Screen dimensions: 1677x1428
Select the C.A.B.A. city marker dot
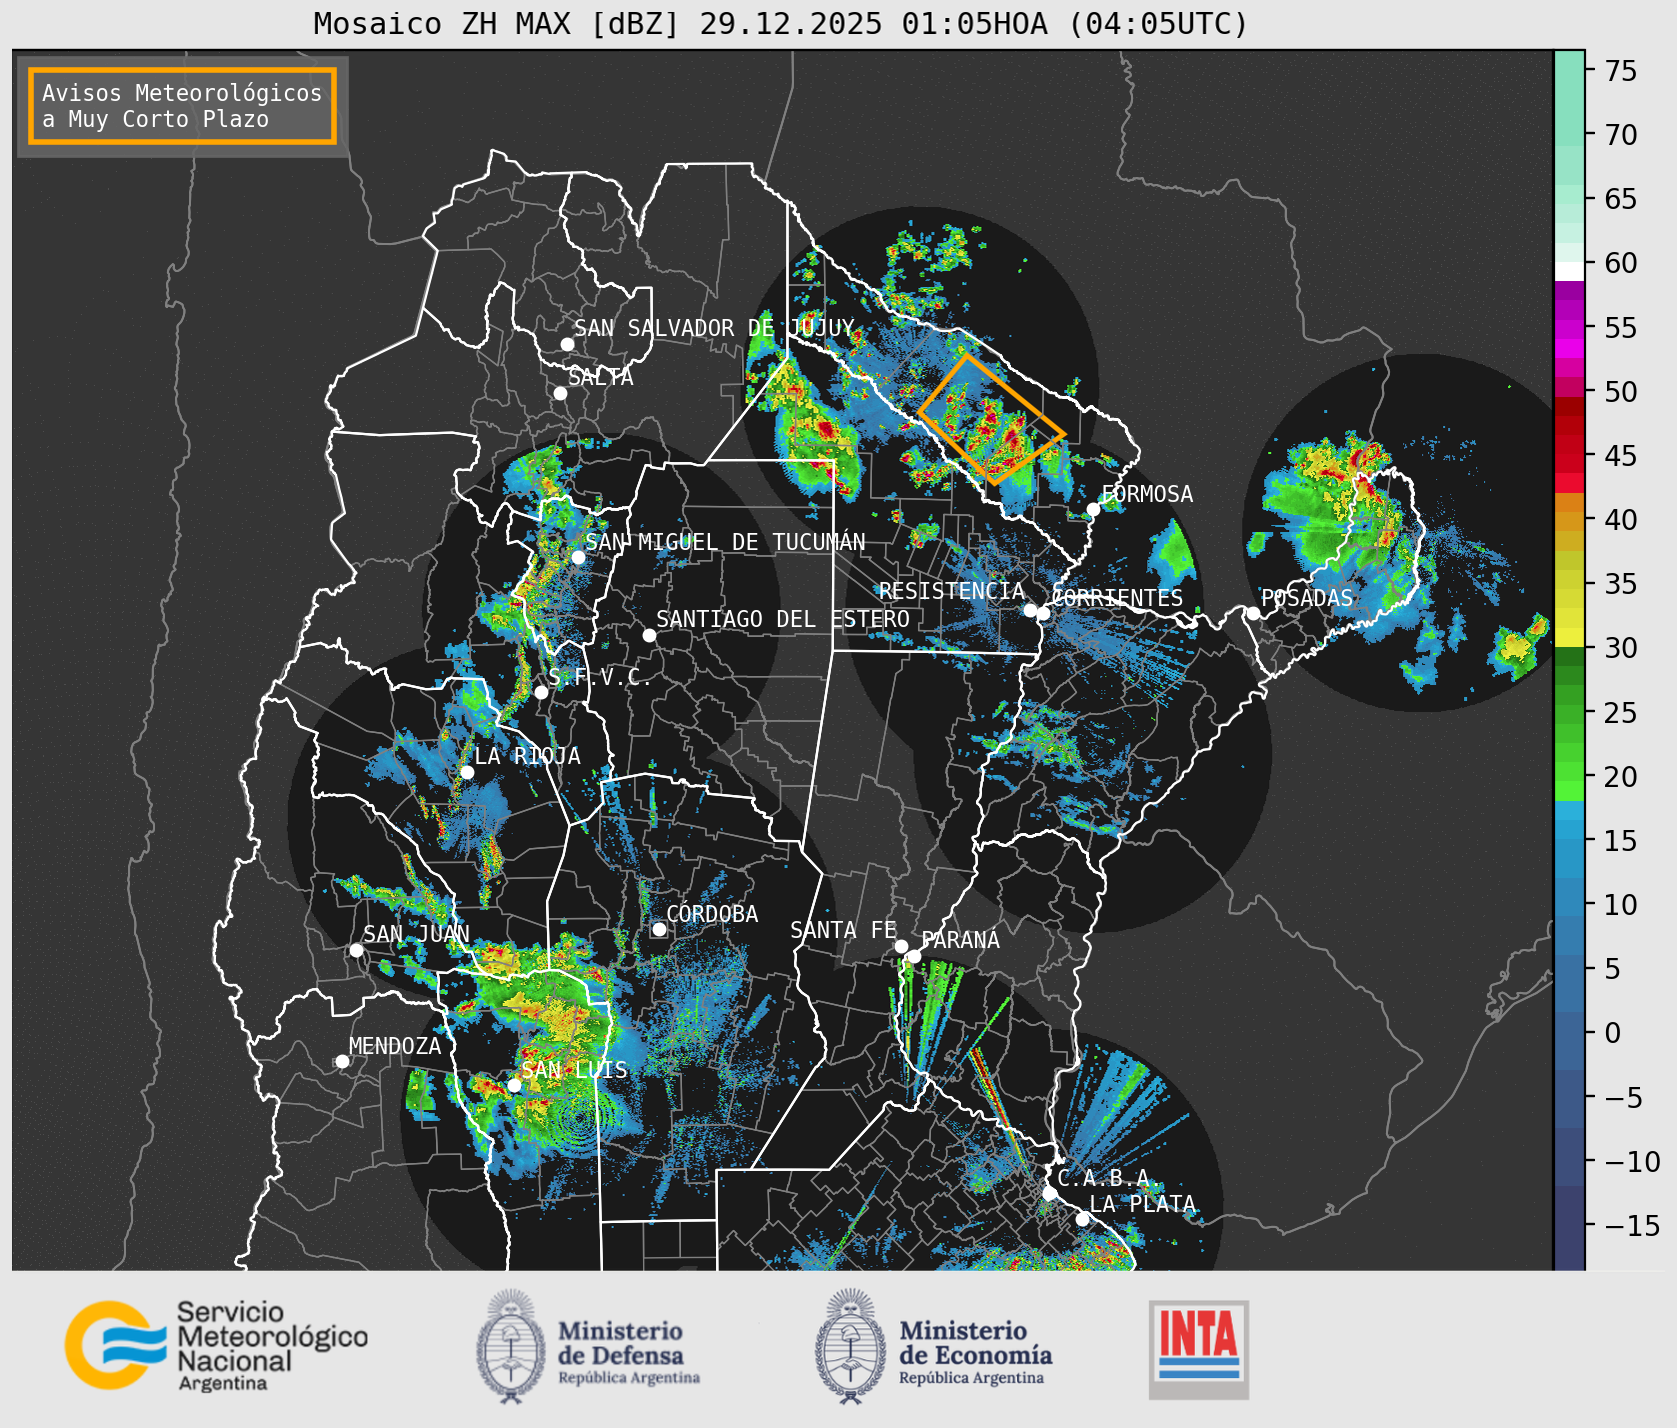[1048, 1193]
